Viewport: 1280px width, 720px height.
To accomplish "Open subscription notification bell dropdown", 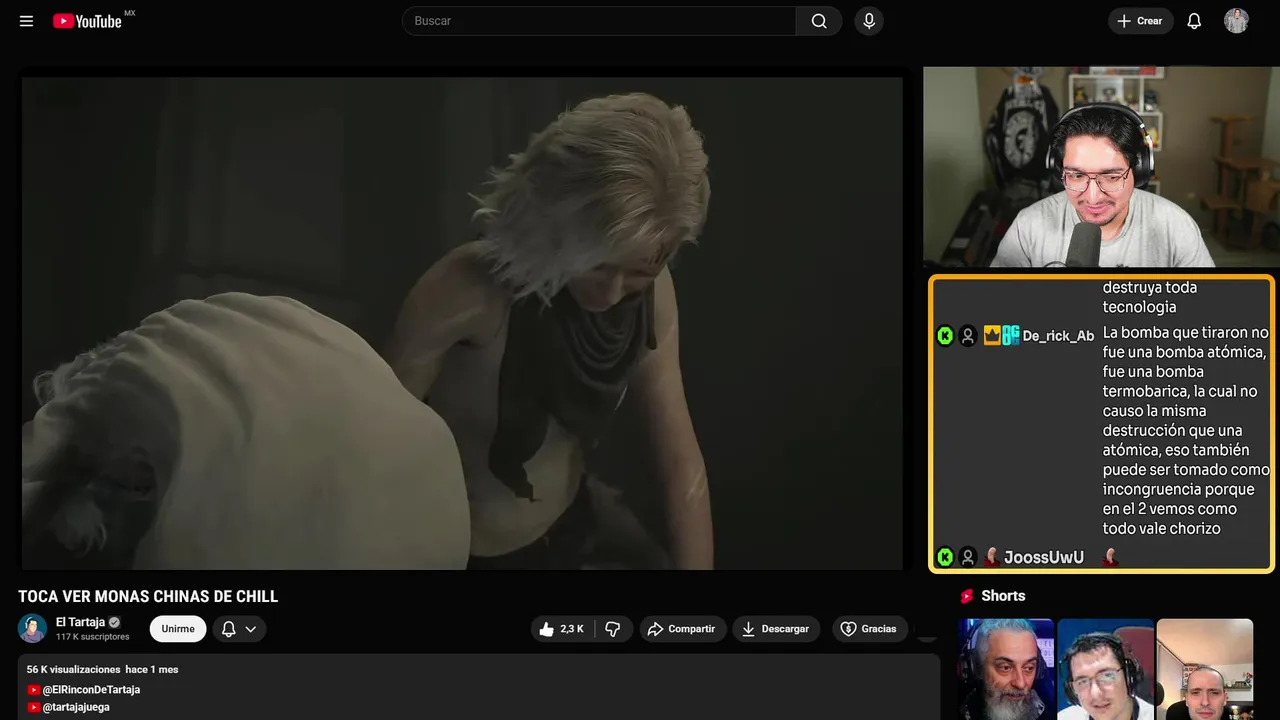I will click(239, 629).
